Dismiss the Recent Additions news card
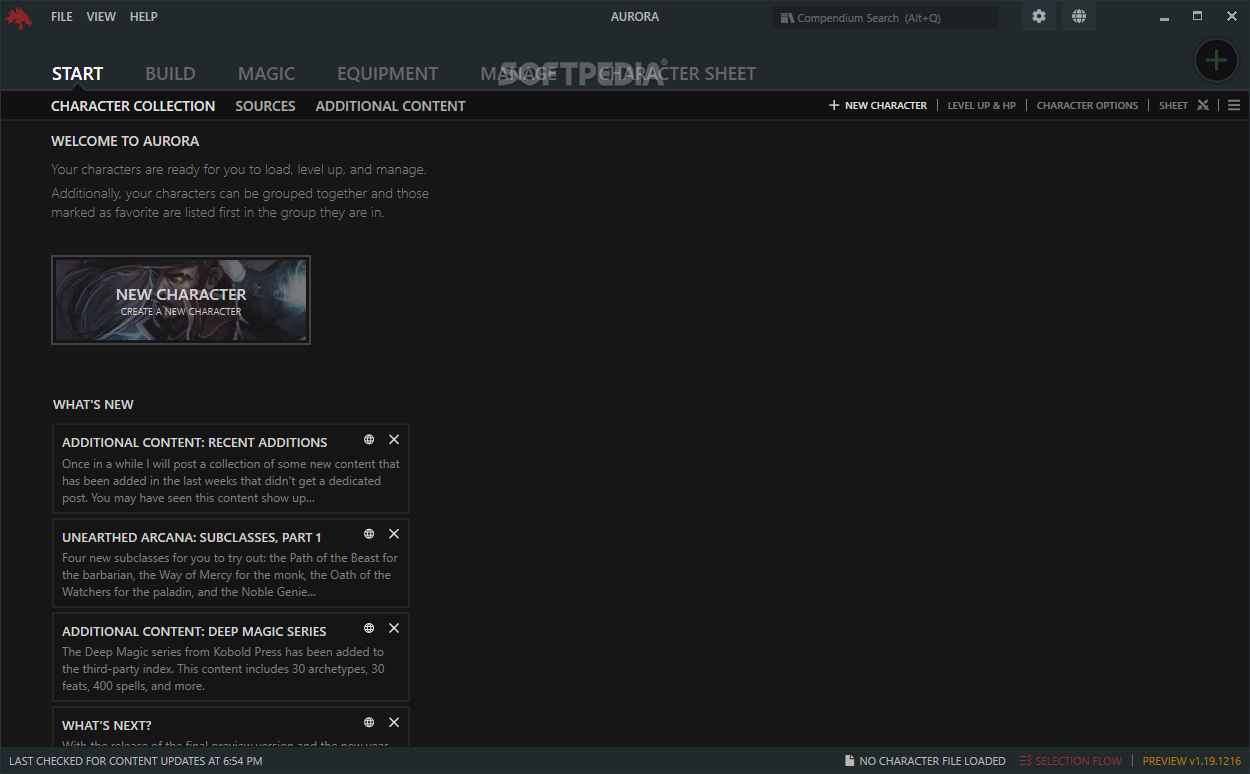Screen dimensions: 1250x774 coord(394,440)
